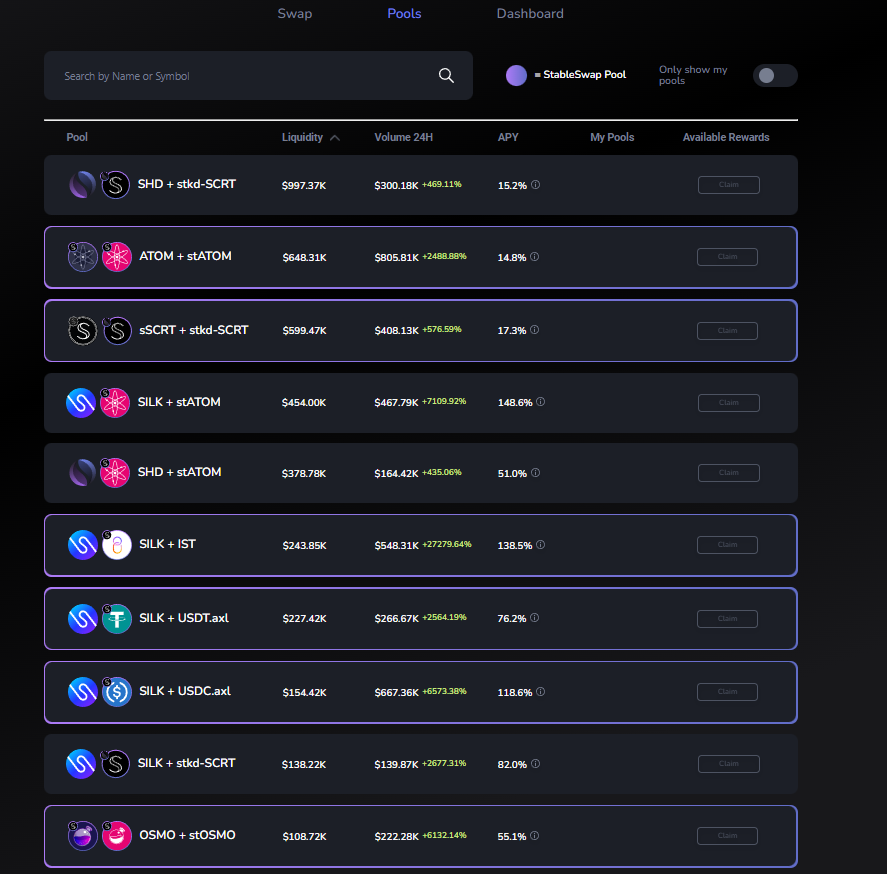This screenshot has height=874, width=887.
Task: Click the sSCRT token icon in sSCRT + stkd-SCRT row
Action: 83,330
